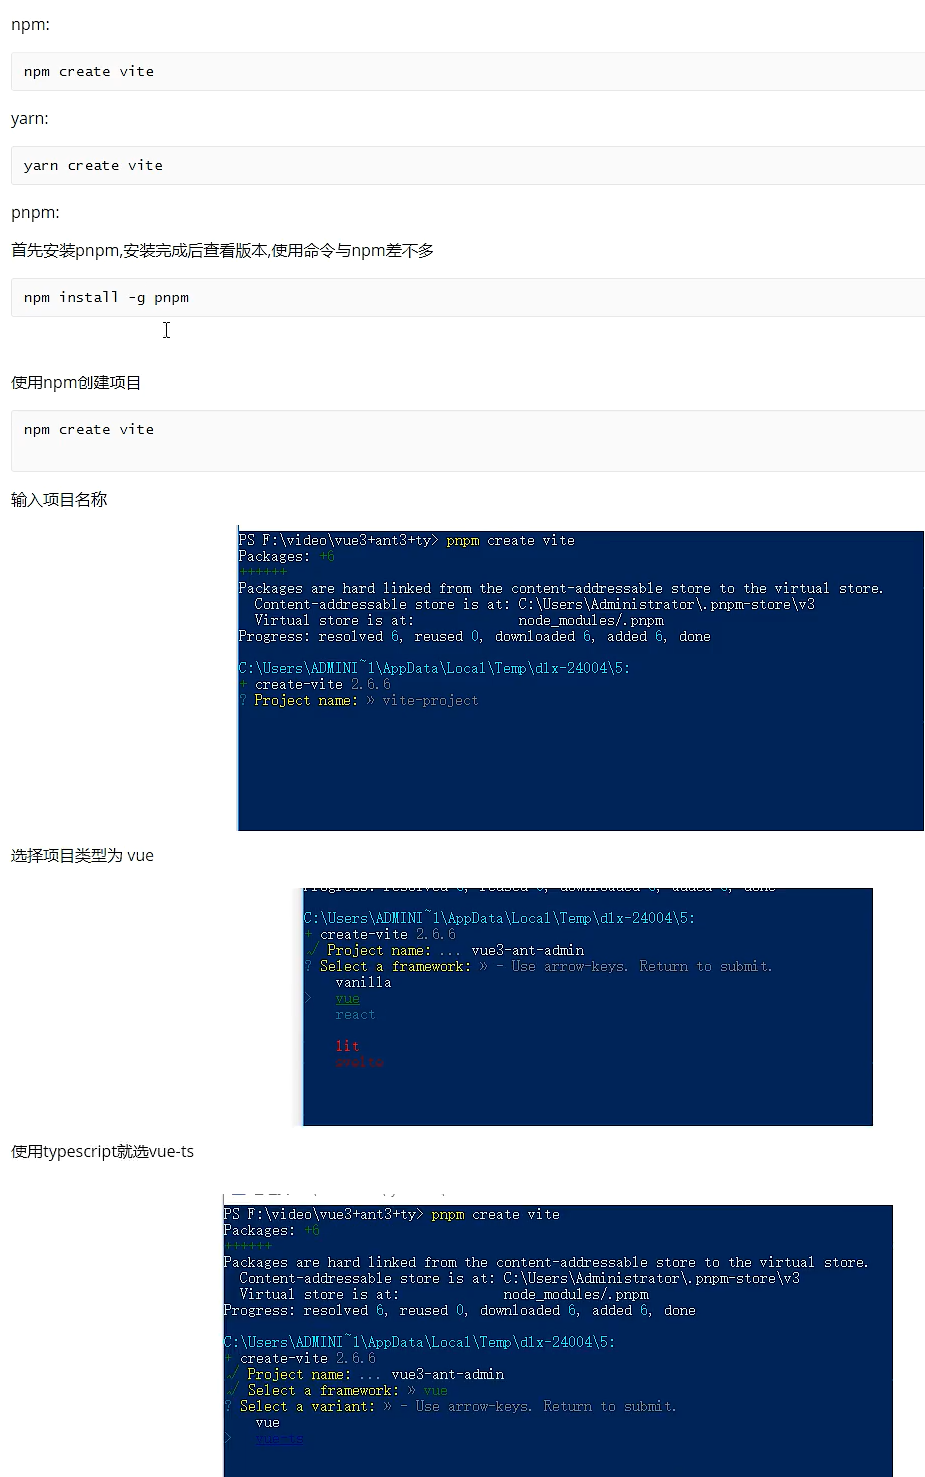925x1477 pixels.
Task: Click the plain 'vue' variant in the last terminal image
Action: 267,1422
